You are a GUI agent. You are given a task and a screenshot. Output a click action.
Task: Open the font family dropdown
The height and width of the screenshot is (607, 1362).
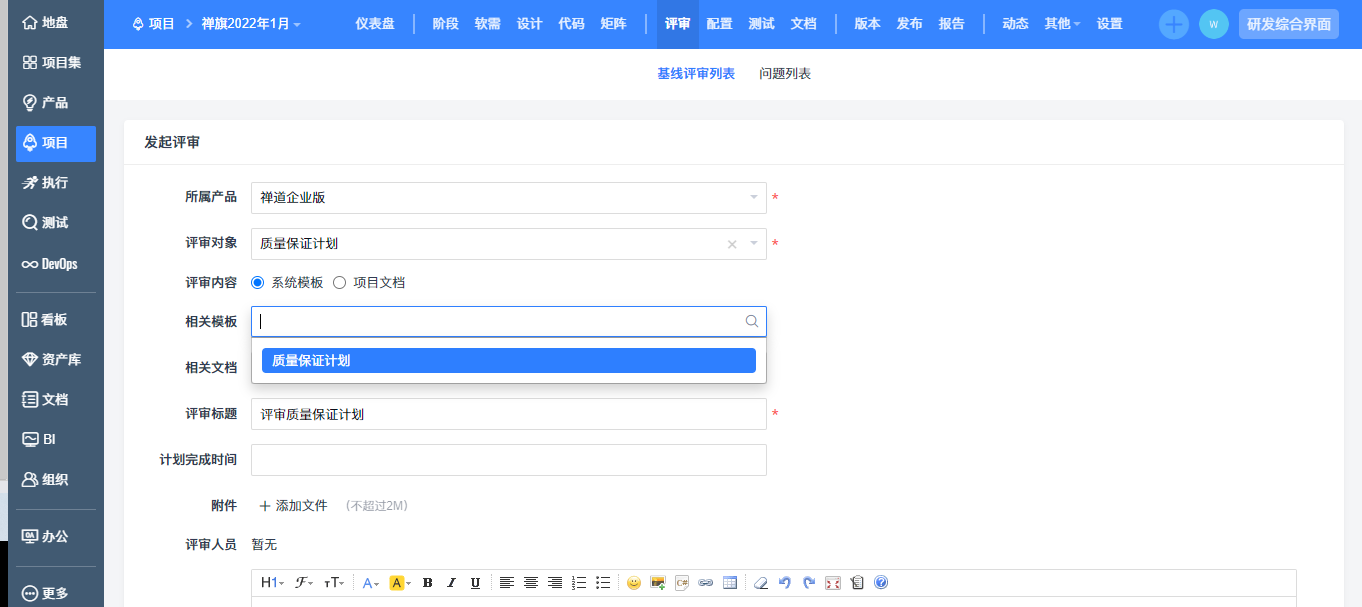(304, 583)
